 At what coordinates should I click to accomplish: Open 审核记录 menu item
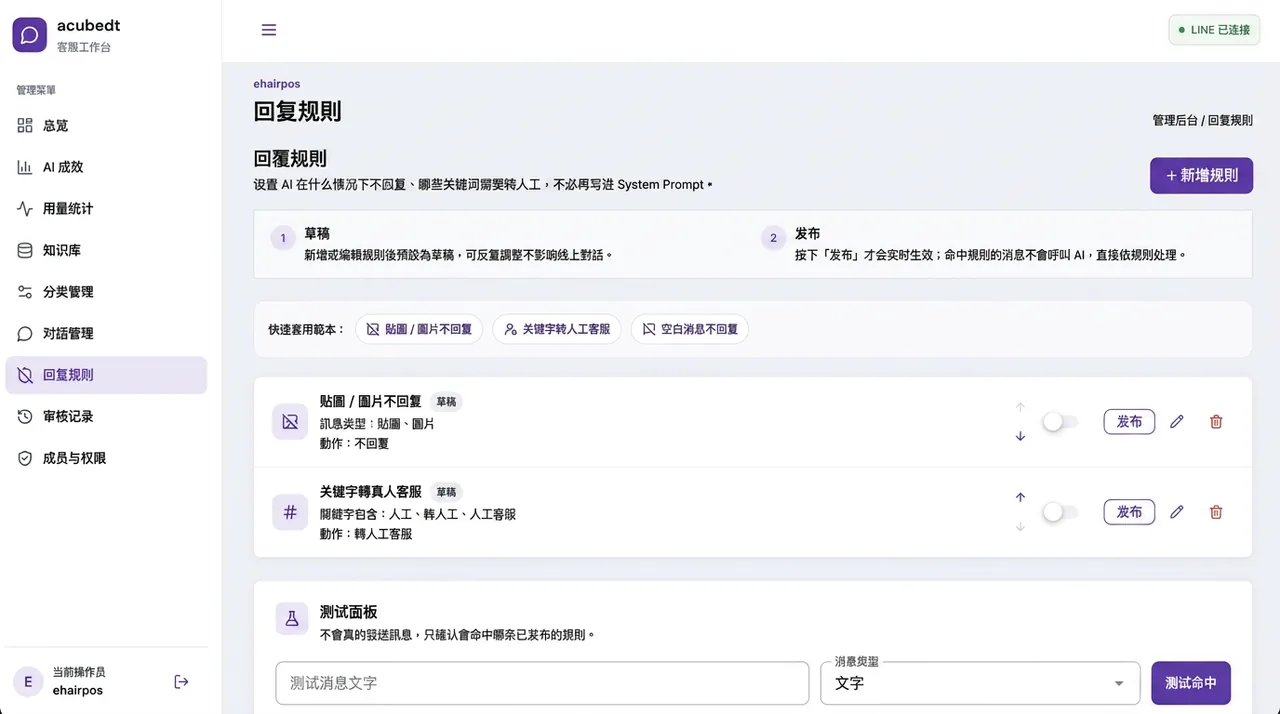coord(106,416)
